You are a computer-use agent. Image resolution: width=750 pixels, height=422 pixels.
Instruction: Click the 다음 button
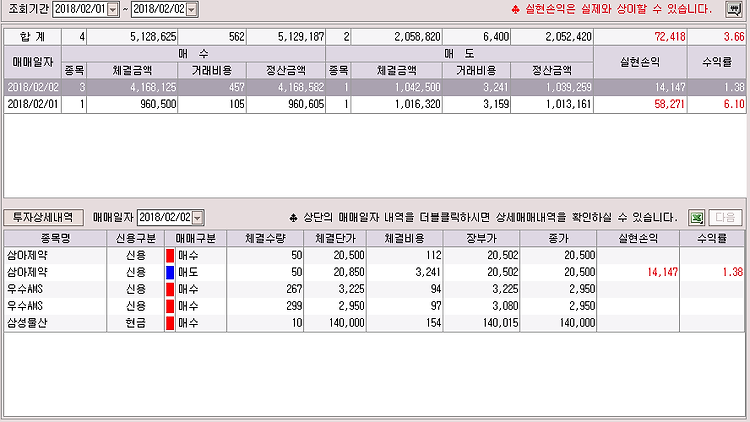pyautogui.click(x=725, y=218)
